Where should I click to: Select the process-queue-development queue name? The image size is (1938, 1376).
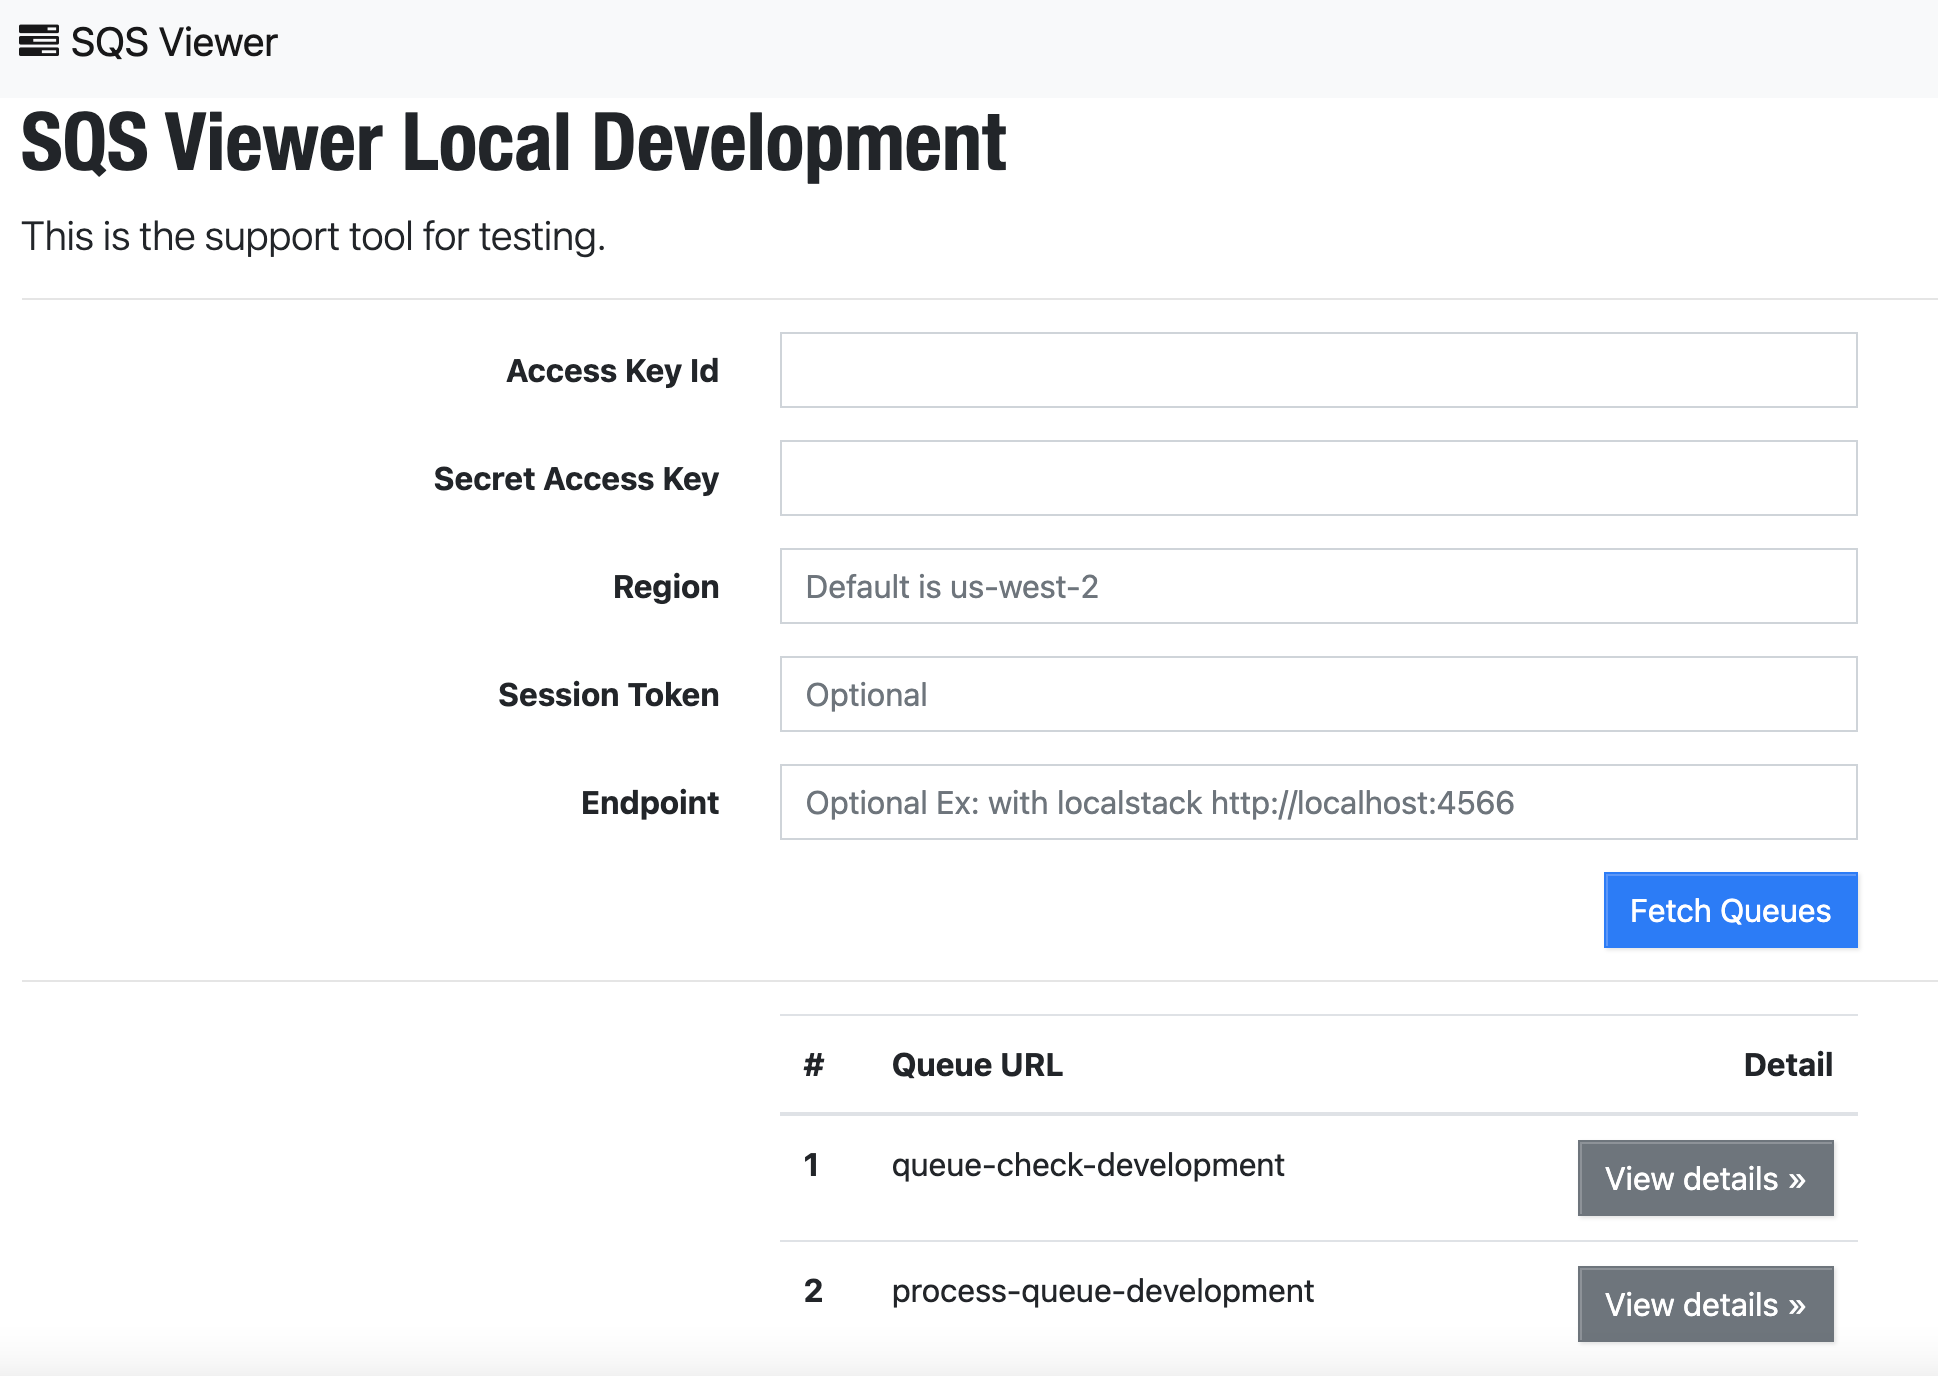[1103, 1290]
